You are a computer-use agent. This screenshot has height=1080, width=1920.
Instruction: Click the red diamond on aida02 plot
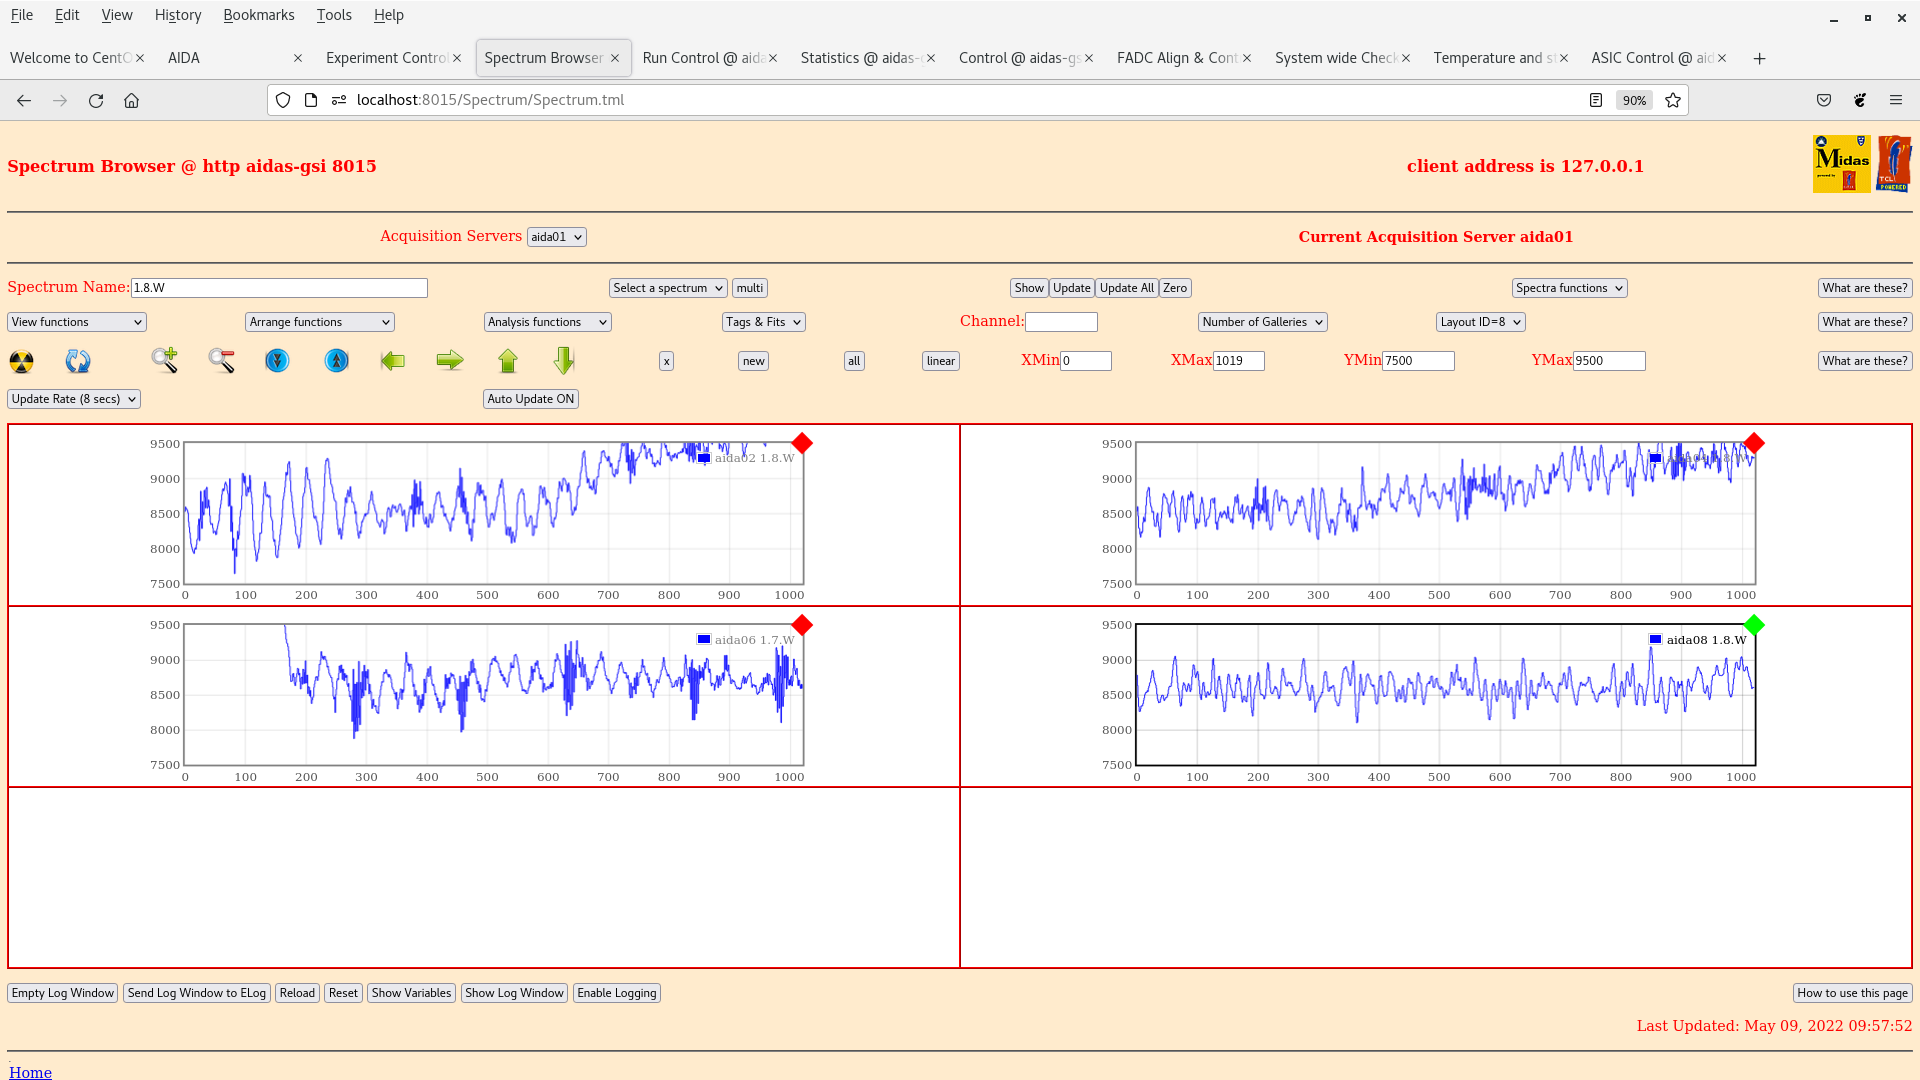click(802, 444)
